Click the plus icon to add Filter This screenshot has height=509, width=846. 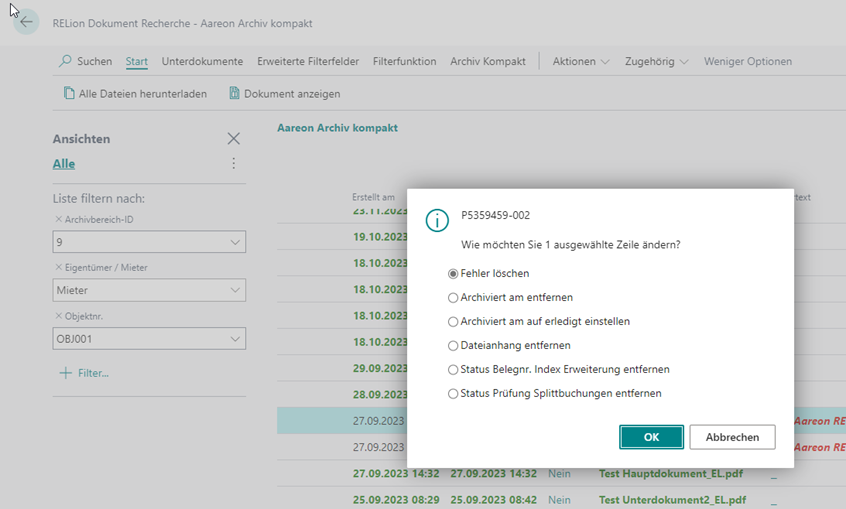66,373
